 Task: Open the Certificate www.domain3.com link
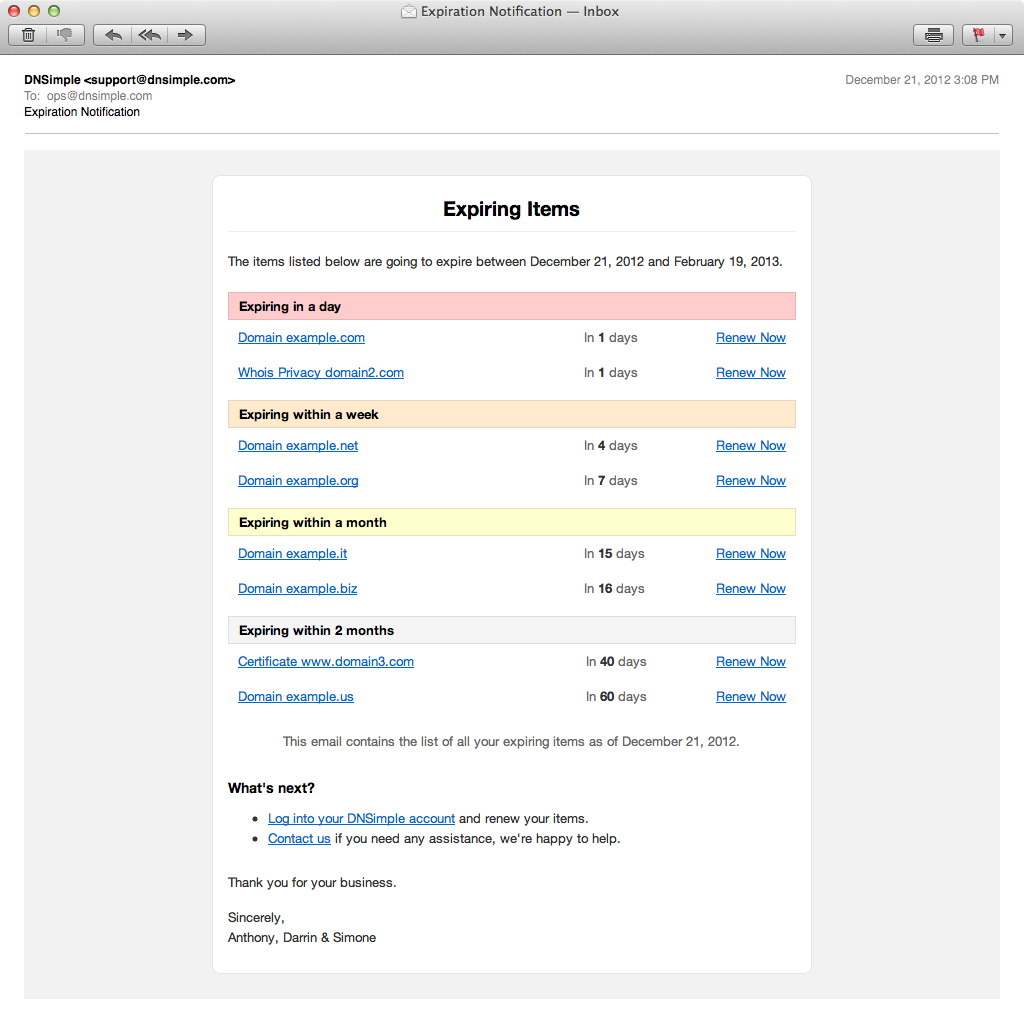pyautogui.click(x=326, y=662)
